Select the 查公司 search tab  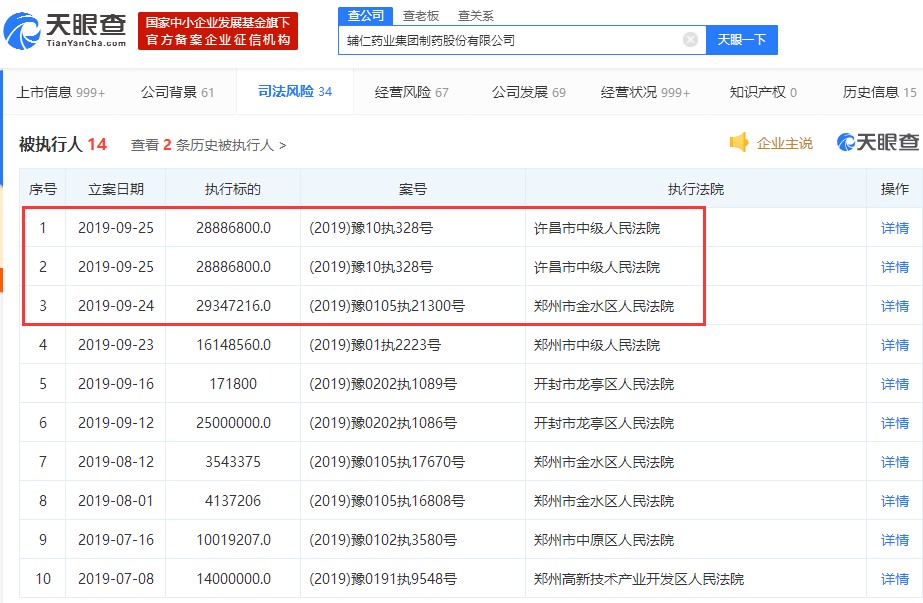[366, 16]
